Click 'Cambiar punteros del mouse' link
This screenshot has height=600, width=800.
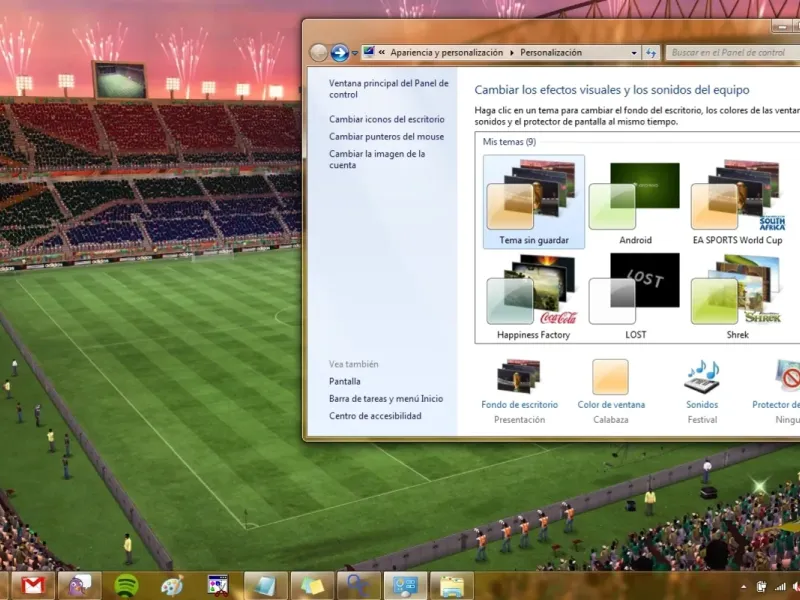[386, 137]
